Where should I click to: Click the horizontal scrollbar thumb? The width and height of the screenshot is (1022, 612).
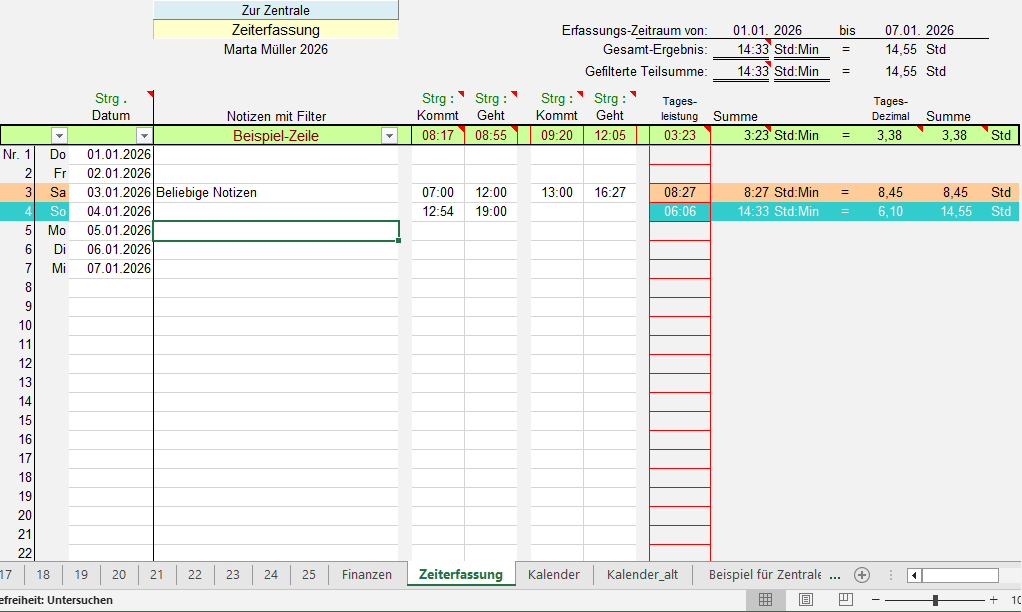tap(960, 575)
